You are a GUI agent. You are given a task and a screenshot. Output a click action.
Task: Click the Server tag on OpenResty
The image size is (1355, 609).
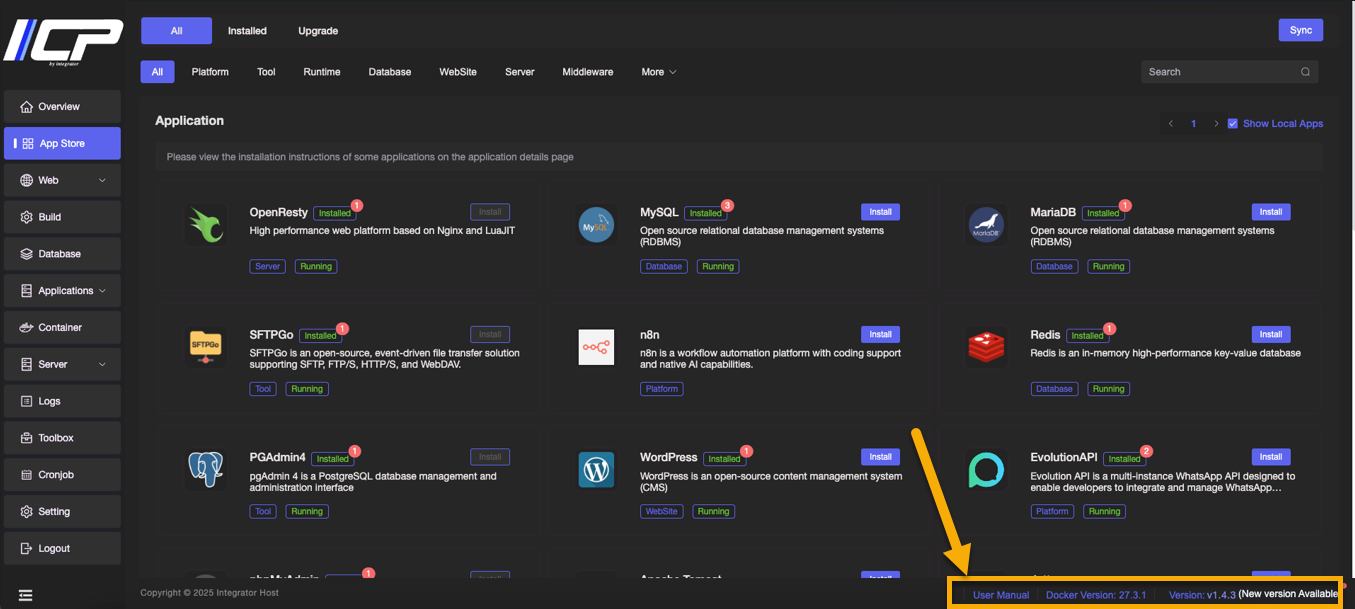(268, 267)
